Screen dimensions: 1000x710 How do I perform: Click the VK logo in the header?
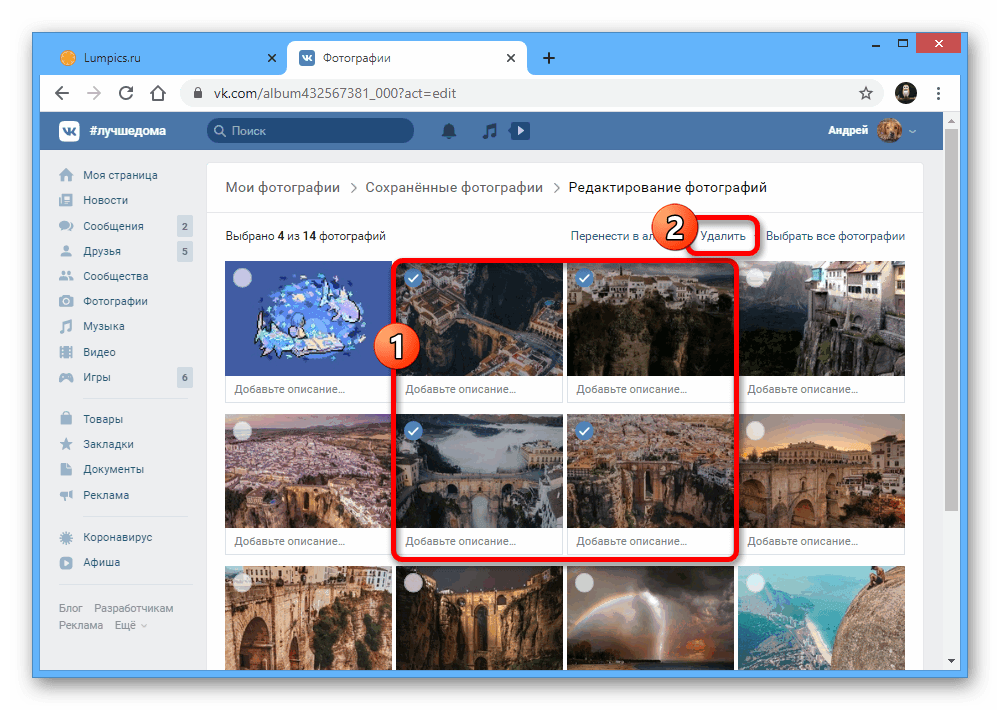click(69, 131)
